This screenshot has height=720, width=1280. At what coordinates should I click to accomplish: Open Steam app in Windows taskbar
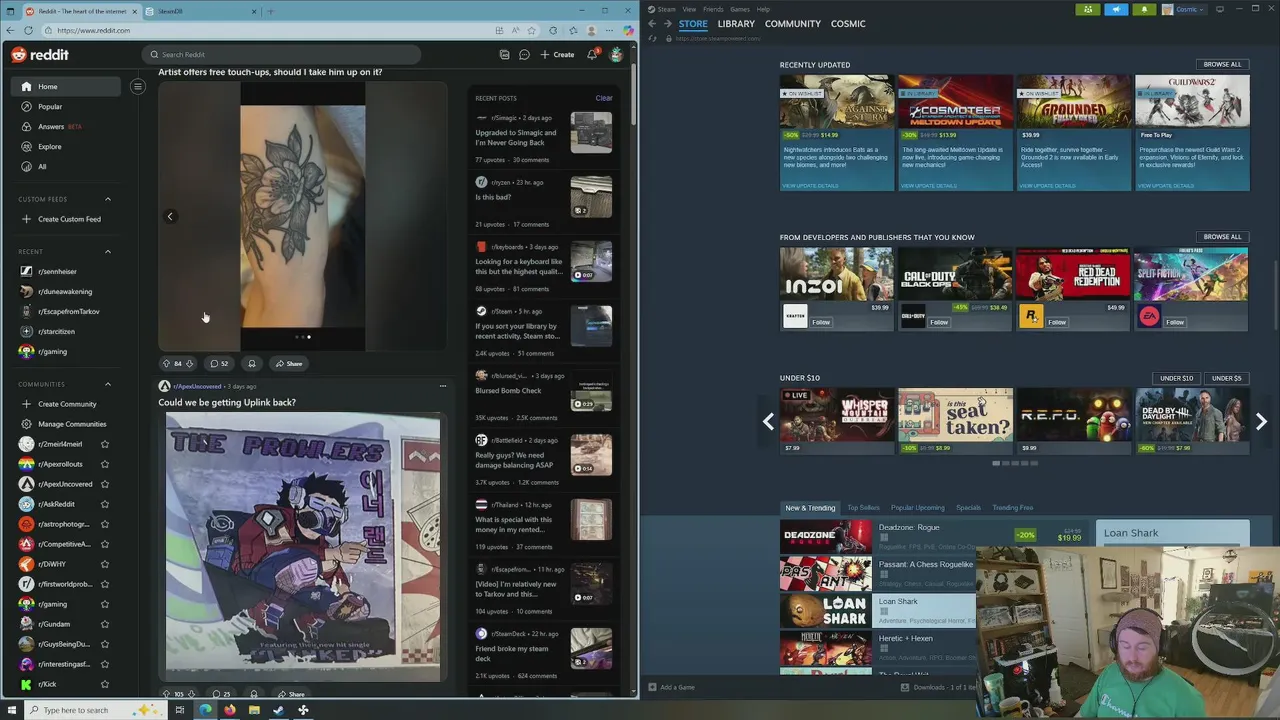(278, 710)
